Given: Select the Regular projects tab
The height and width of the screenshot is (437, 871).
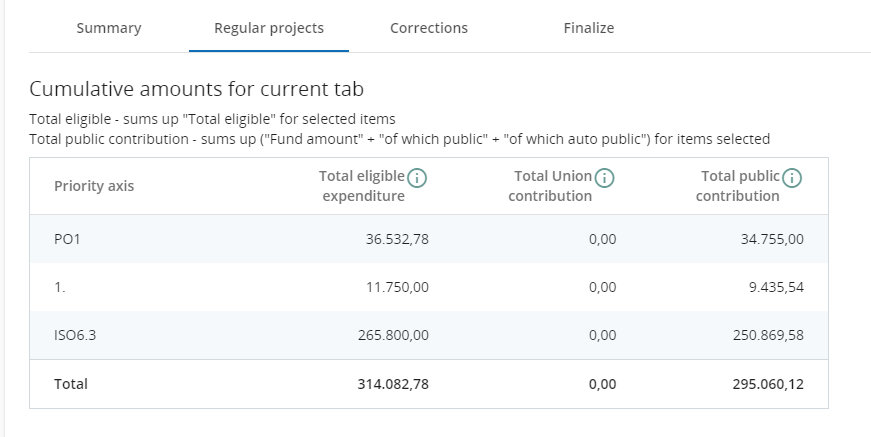Looking at the screenshot, I should point(269,28).
